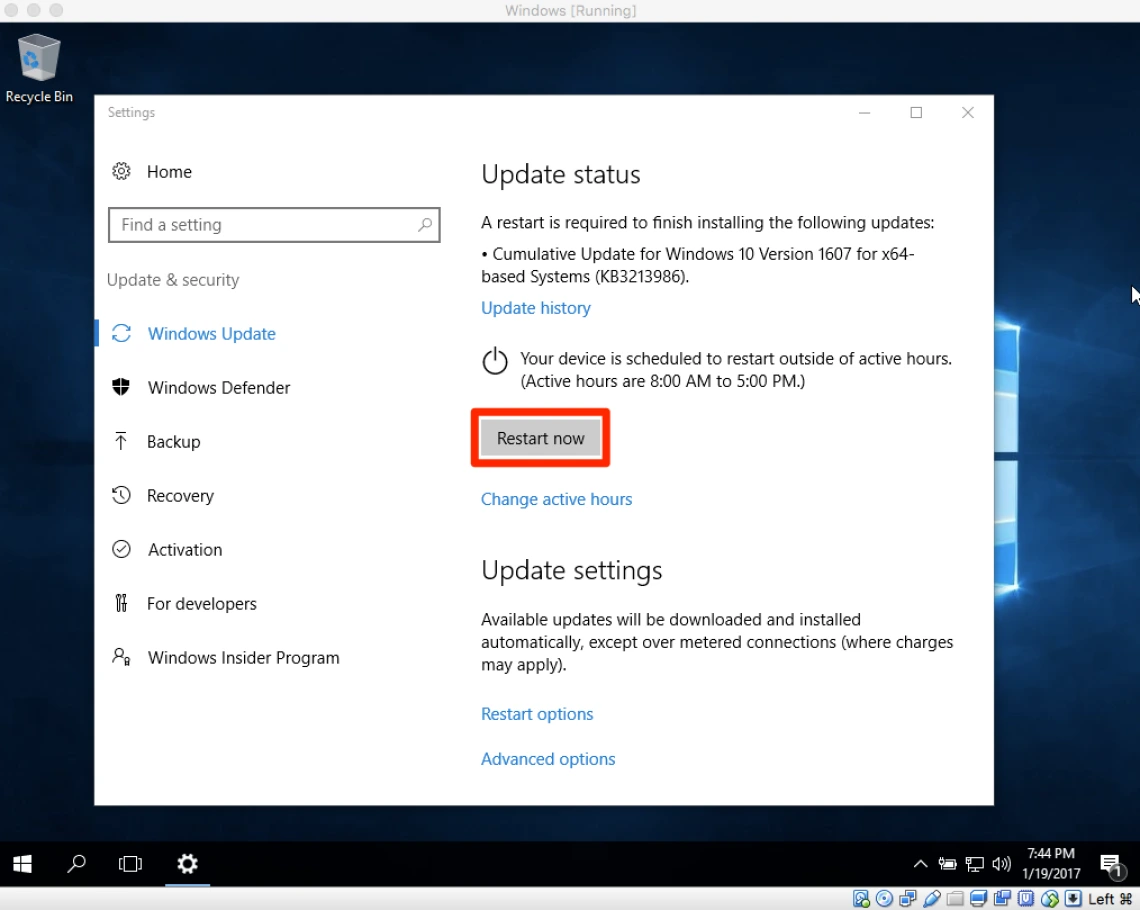This screenshot has width=1140, height=910.
Task: Click the battery power tray icon
Action: click(947, 863)
